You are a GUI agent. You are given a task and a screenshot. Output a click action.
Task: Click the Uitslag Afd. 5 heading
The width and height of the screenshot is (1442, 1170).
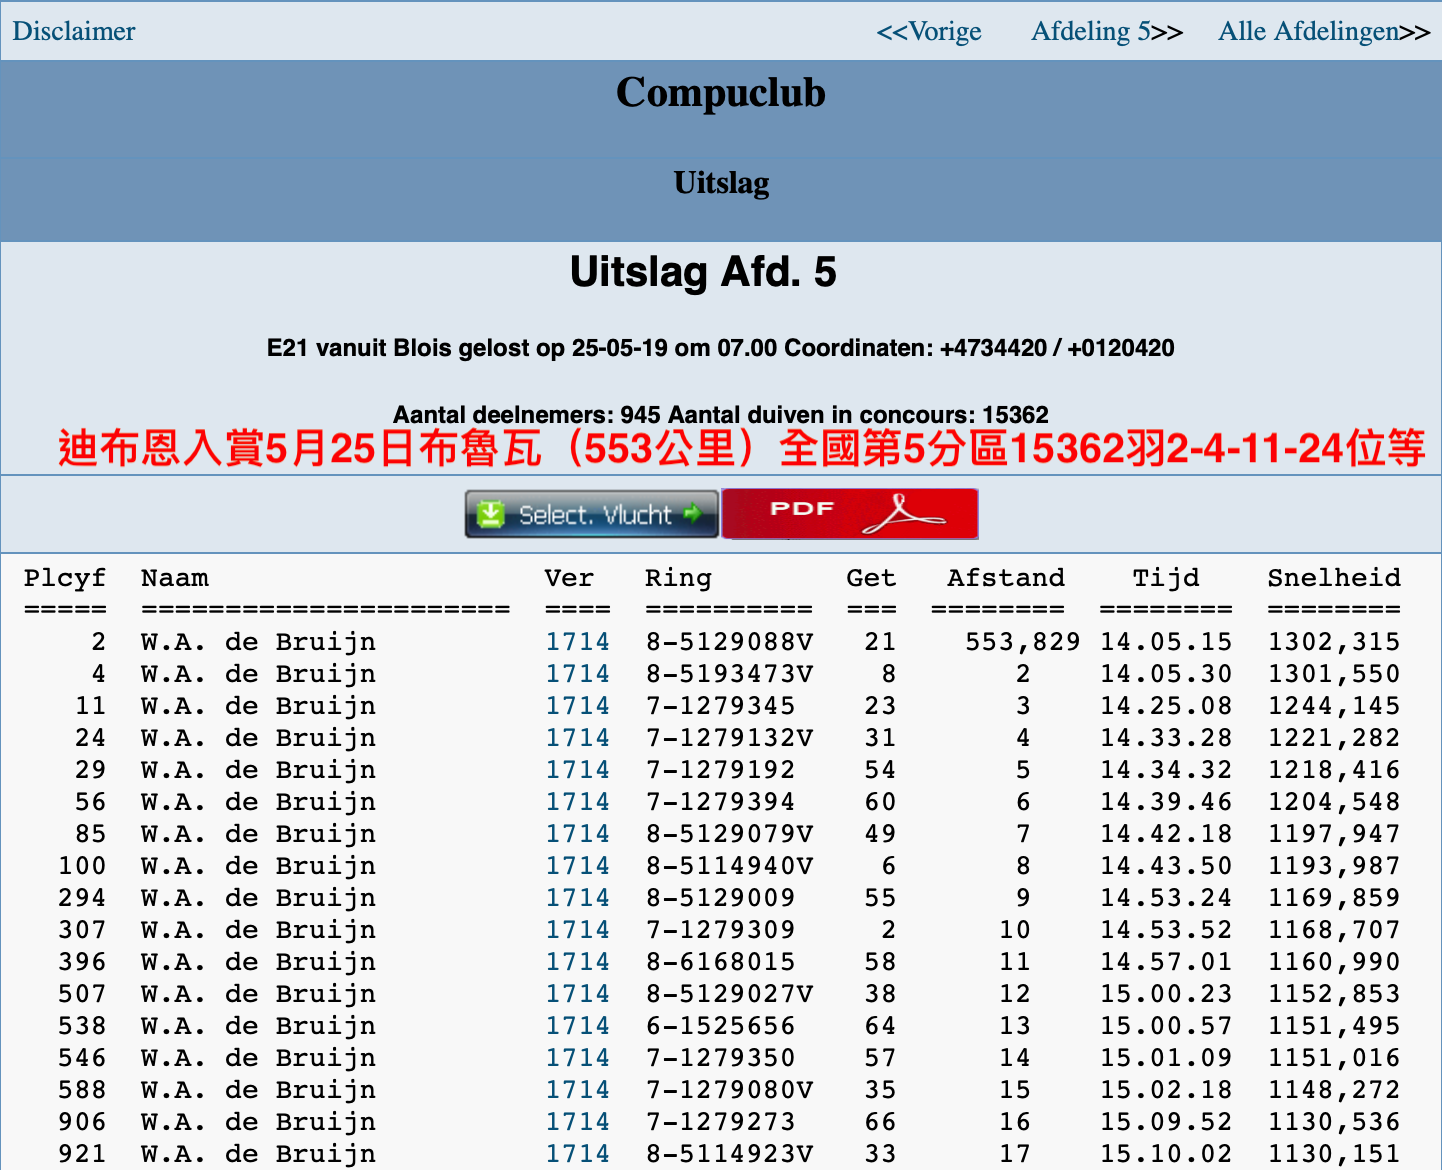(703, 272)
